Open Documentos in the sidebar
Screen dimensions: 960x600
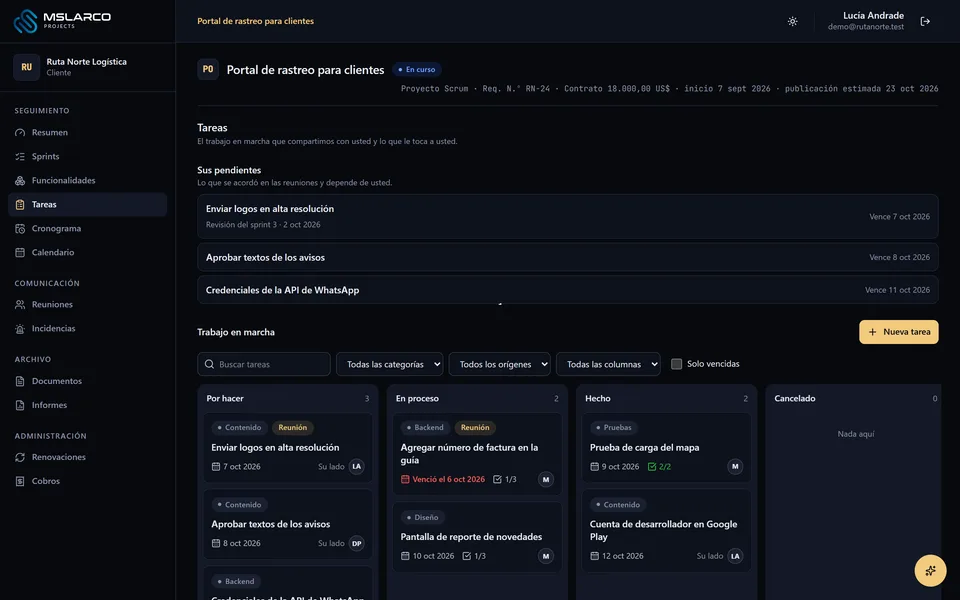88,381
